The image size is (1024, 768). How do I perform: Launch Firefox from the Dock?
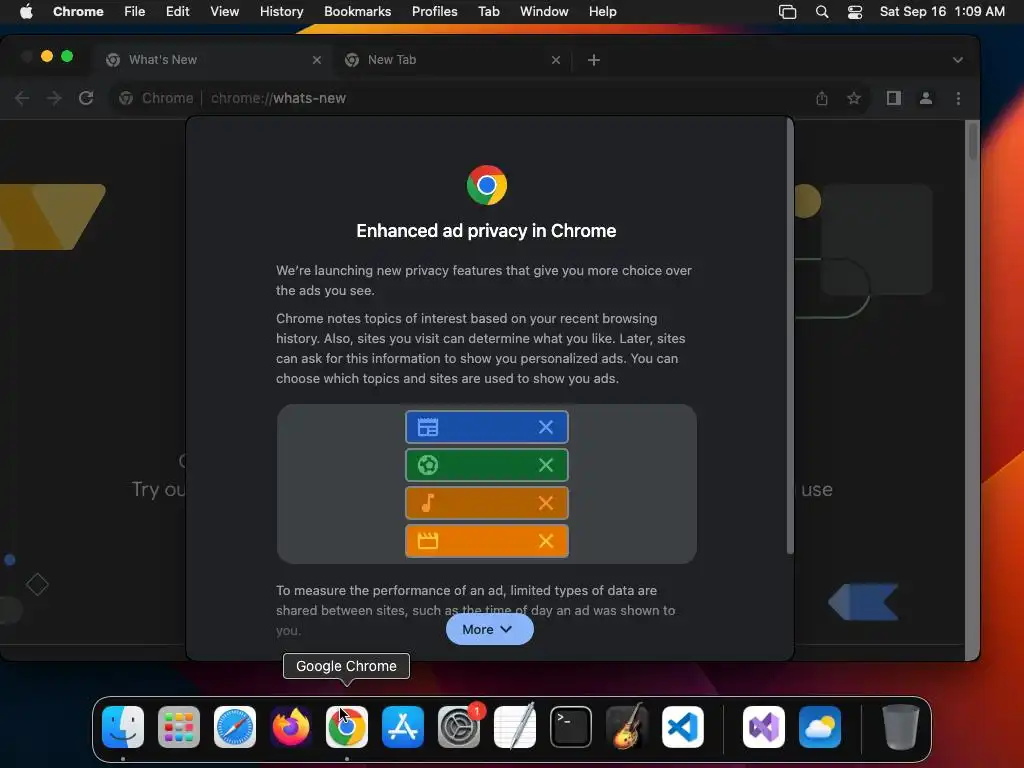(291, 726)
